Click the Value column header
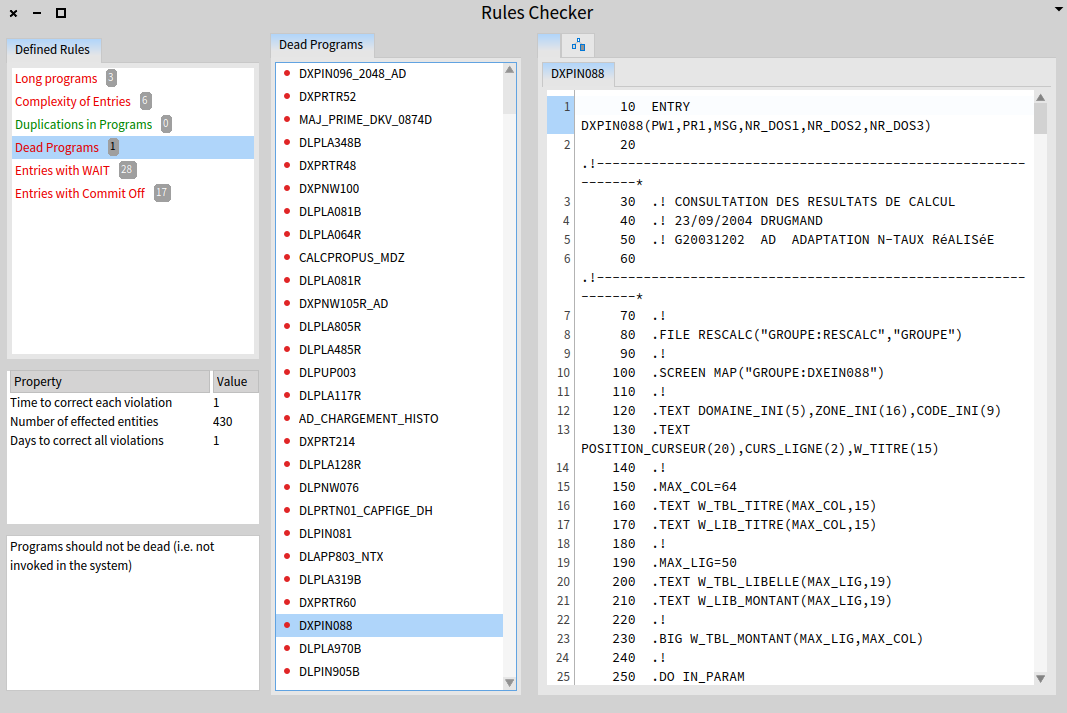1067x713 pixels. pyautogui.click(x=231, y=382)
